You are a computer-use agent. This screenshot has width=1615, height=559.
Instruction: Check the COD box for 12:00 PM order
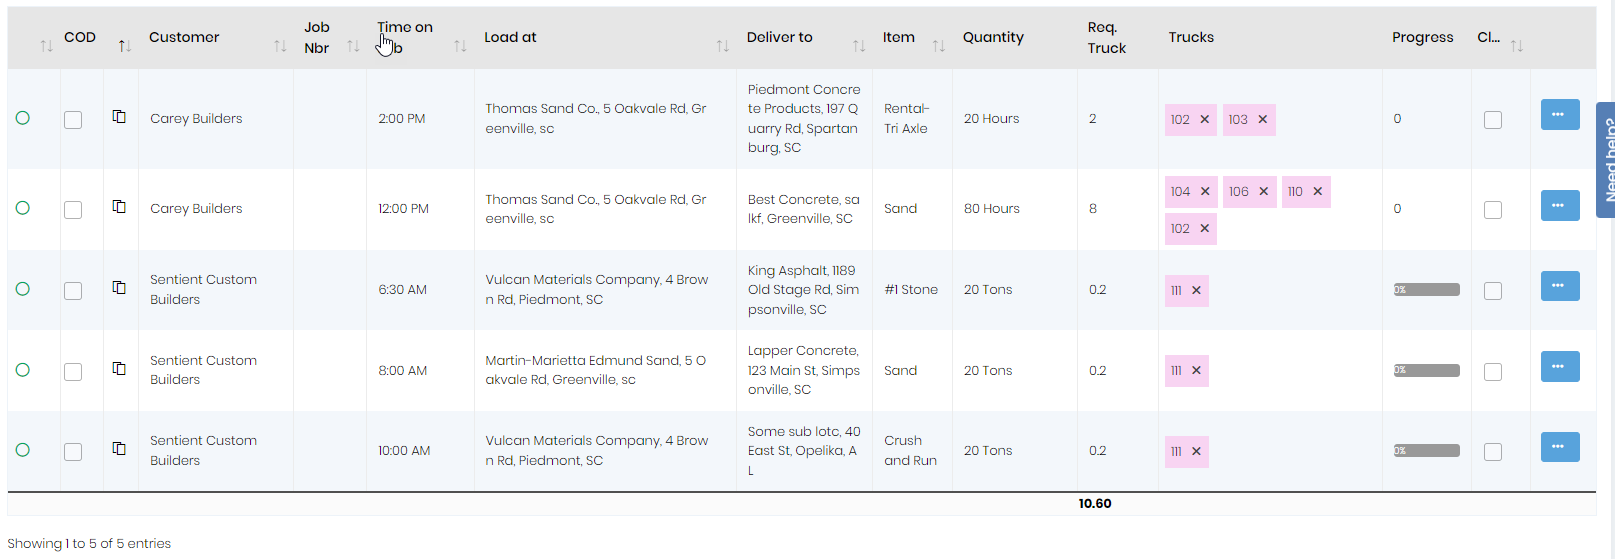73,210
